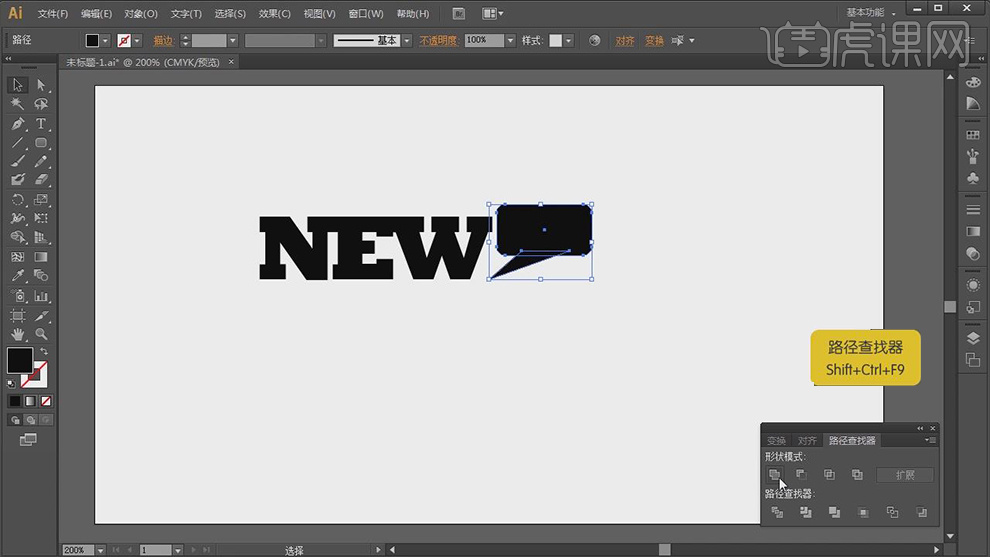Viewport: 990px width, 557px height.
Task: Click the black Fill color swatch
Action: (19, 360)
